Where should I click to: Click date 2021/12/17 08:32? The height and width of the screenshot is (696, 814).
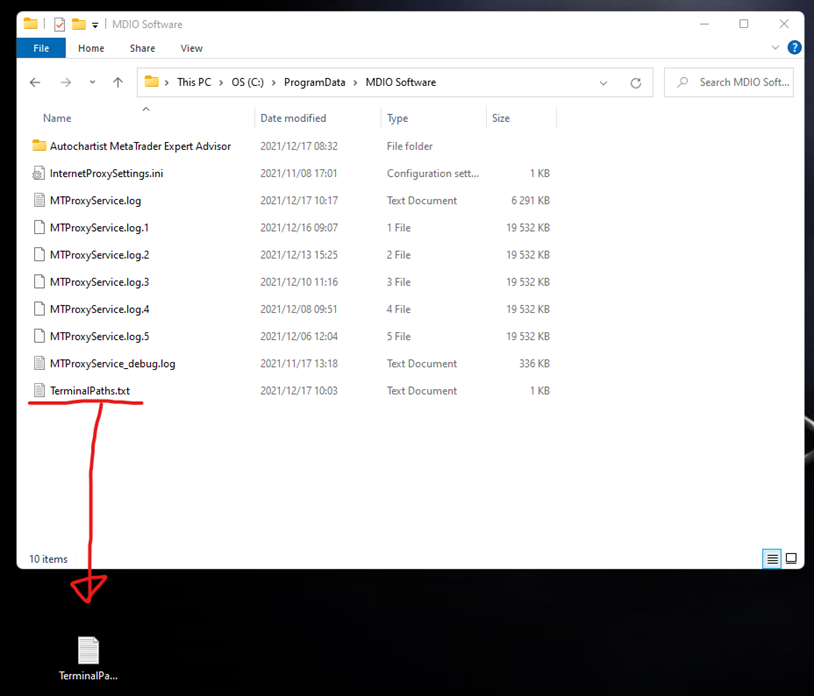pyautogui.click(x=299, y=146)
